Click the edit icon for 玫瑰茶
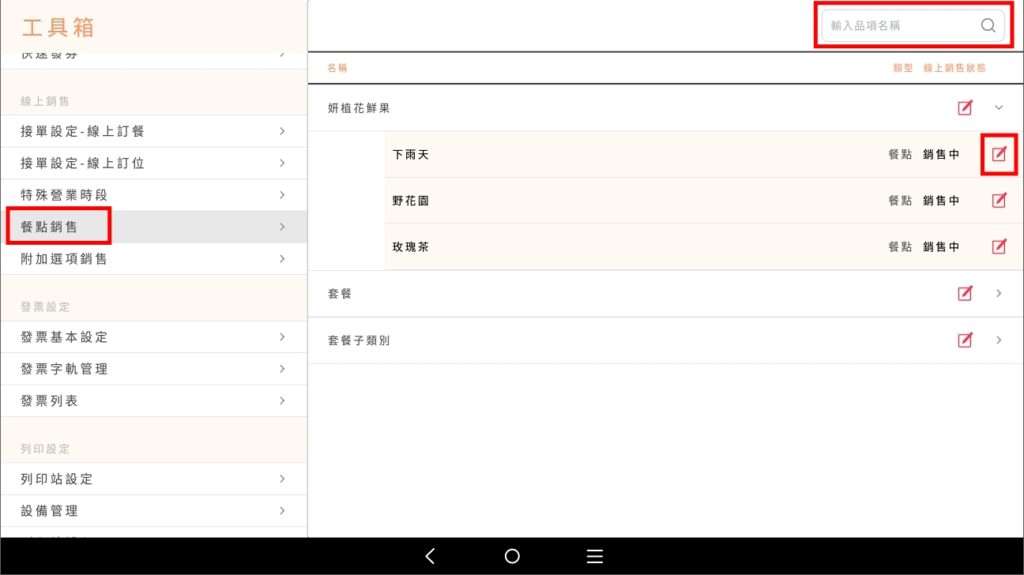Image resolution: width=1024 pixels, height=575 pixels. [998, 247]
